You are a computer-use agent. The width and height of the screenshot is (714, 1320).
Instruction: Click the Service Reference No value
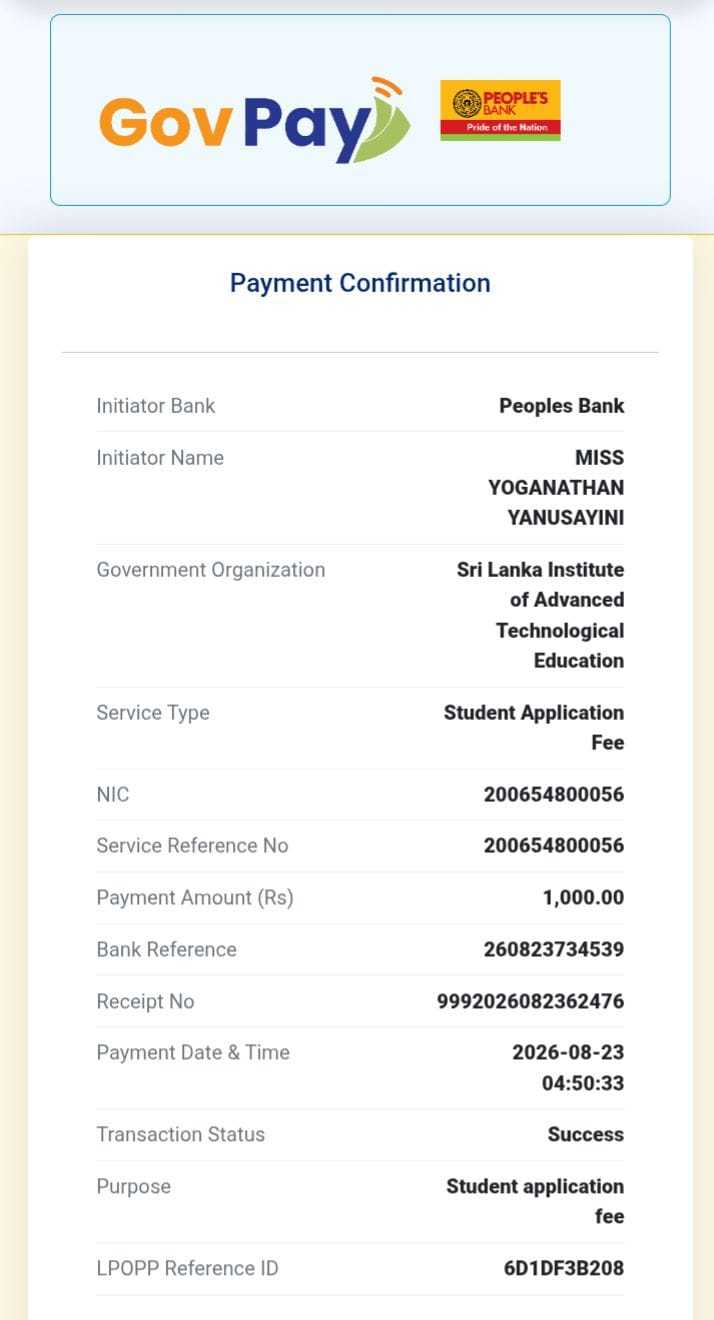[x=554, y=846]
